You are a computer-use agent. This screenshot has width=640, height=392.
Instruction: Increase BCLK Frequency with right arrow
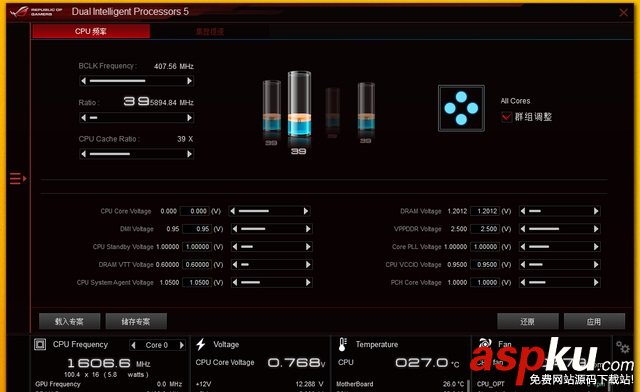point(189,81)
